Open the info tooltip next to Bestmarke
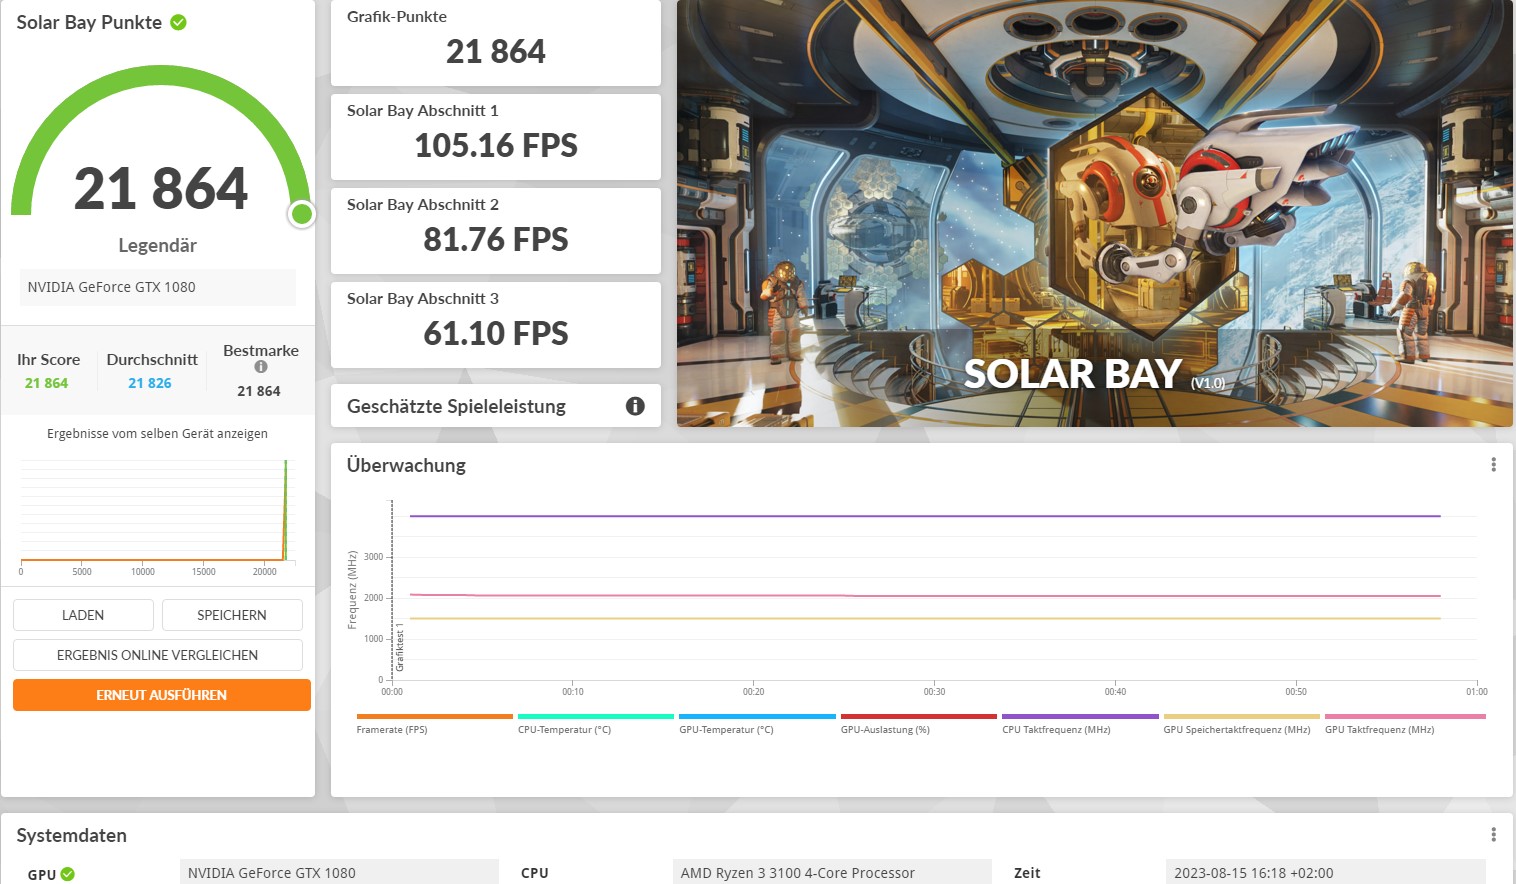Image resolution: width=1516 pixels, height=884 pixels. [x=261, y=368]
